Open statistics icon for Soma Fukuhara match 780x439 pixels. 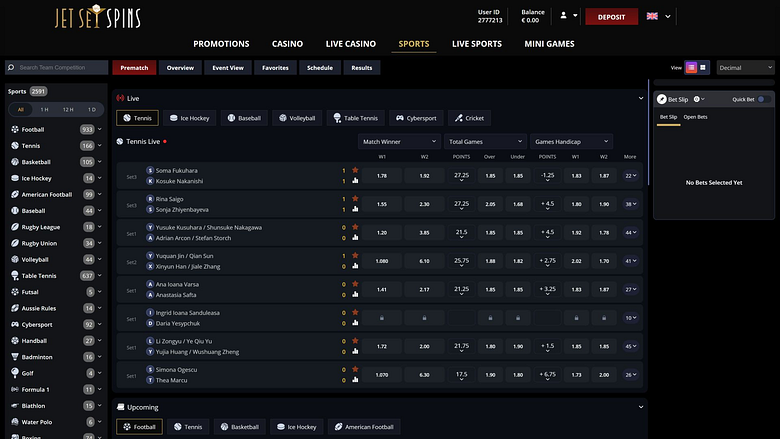tap(355, 181)
